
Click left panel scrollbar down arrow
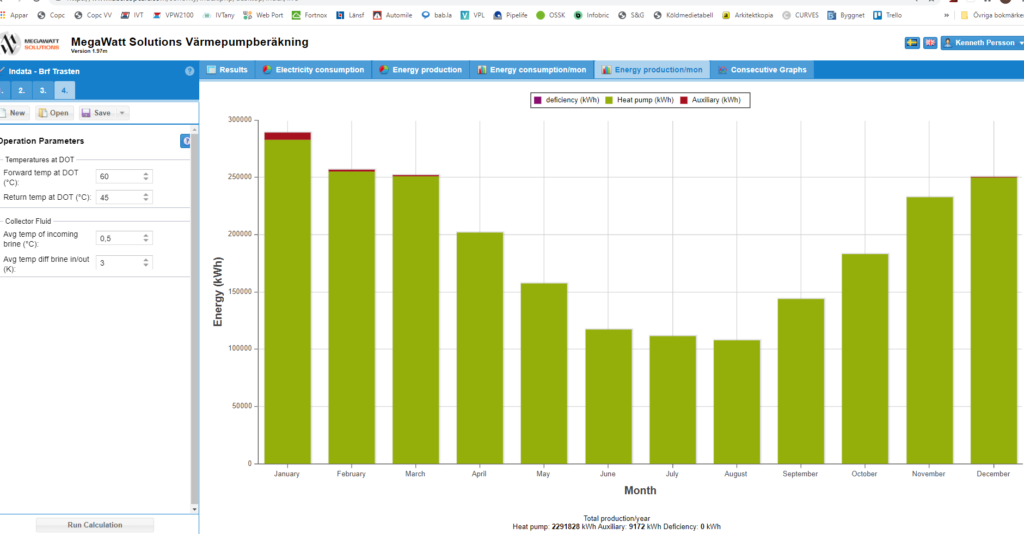click(x=194, y=509)
